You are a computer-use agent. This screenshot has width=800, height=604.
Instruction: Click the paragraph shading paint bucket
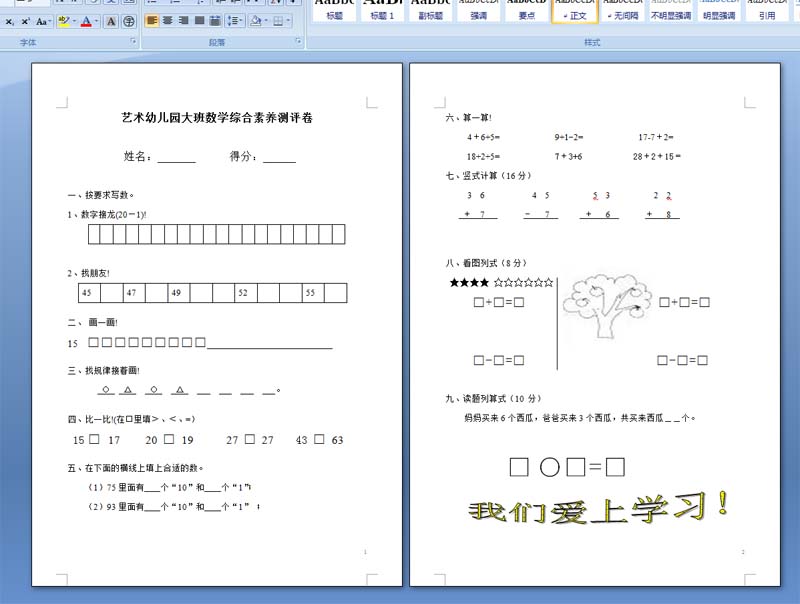(256, 21)
